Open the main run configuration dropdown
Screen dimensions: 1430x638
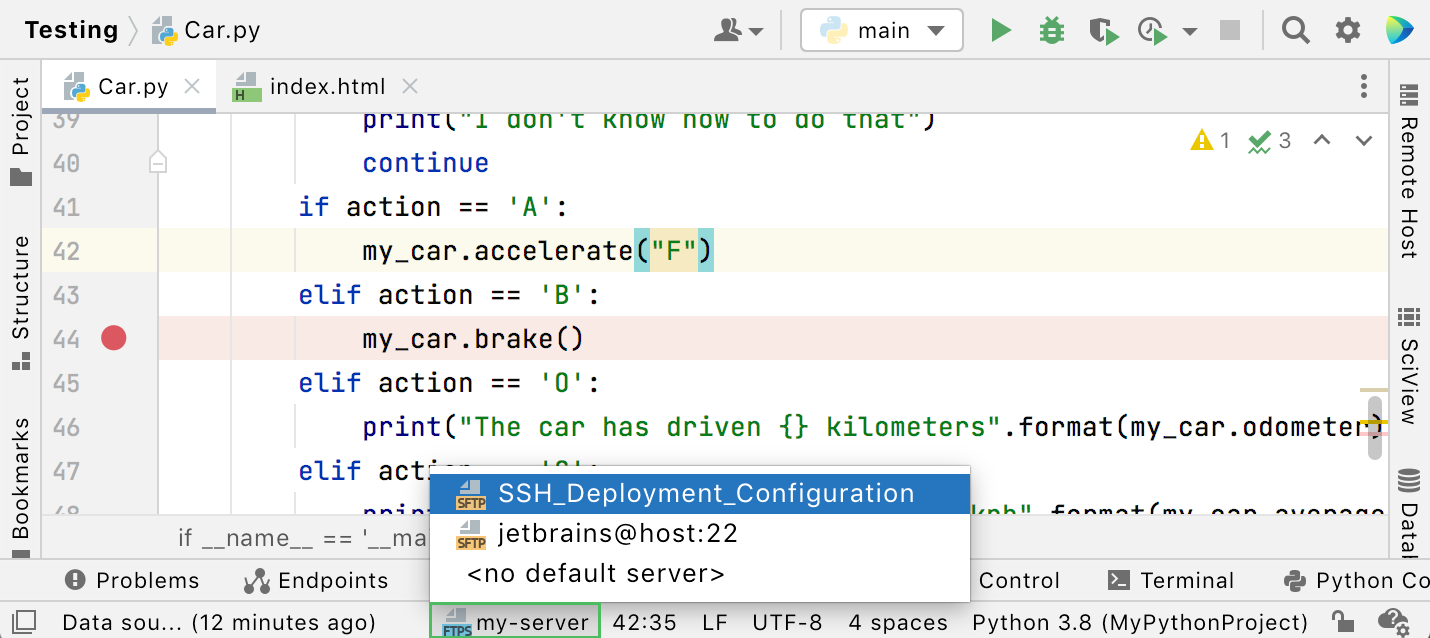pyautogui.click(x=880, y=30)
